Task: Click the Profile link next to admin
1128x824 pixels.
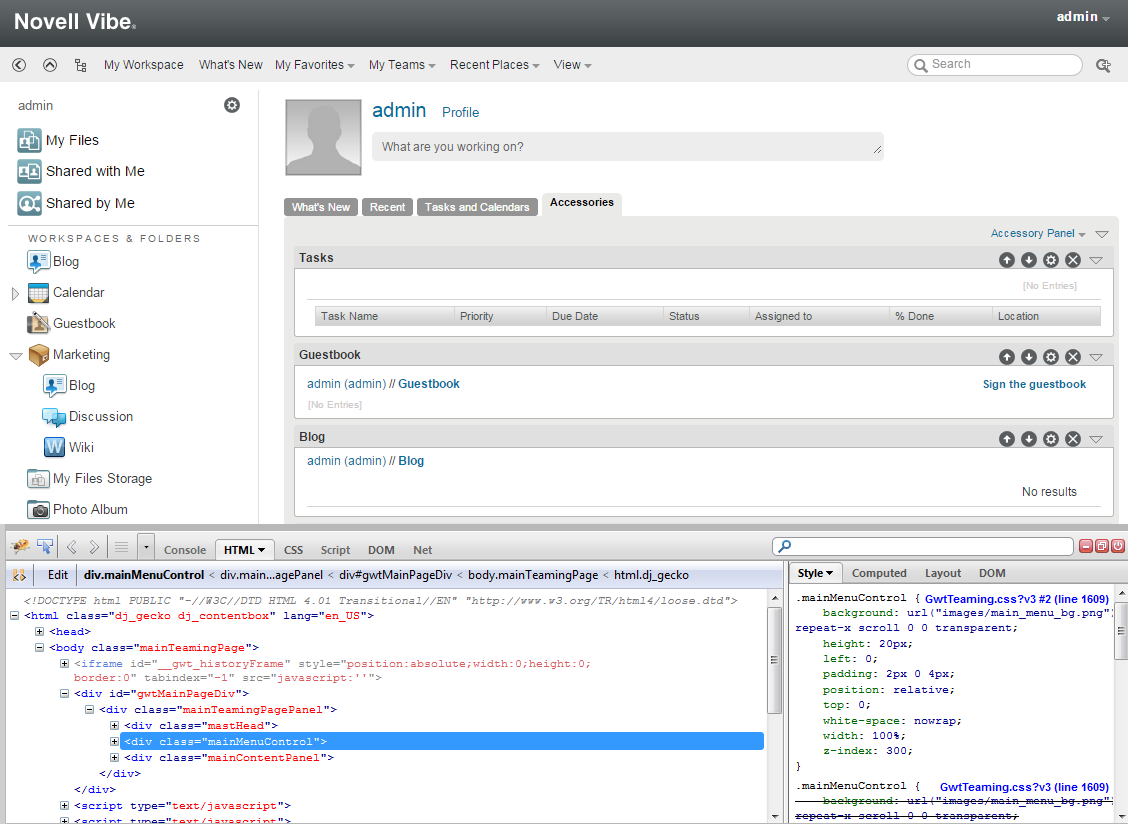Action: click(x=460, y=112)
